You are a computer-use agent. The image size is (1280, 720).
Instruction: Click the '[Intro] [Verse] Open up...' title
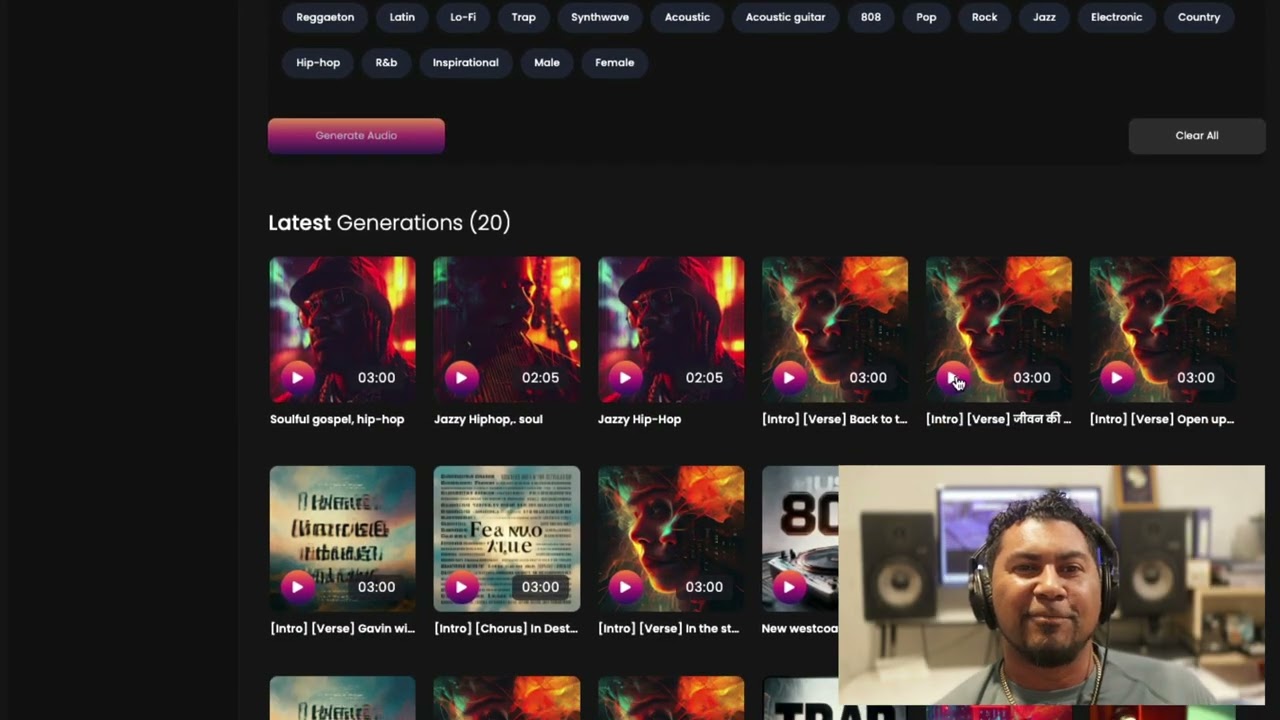(1162, 419)
